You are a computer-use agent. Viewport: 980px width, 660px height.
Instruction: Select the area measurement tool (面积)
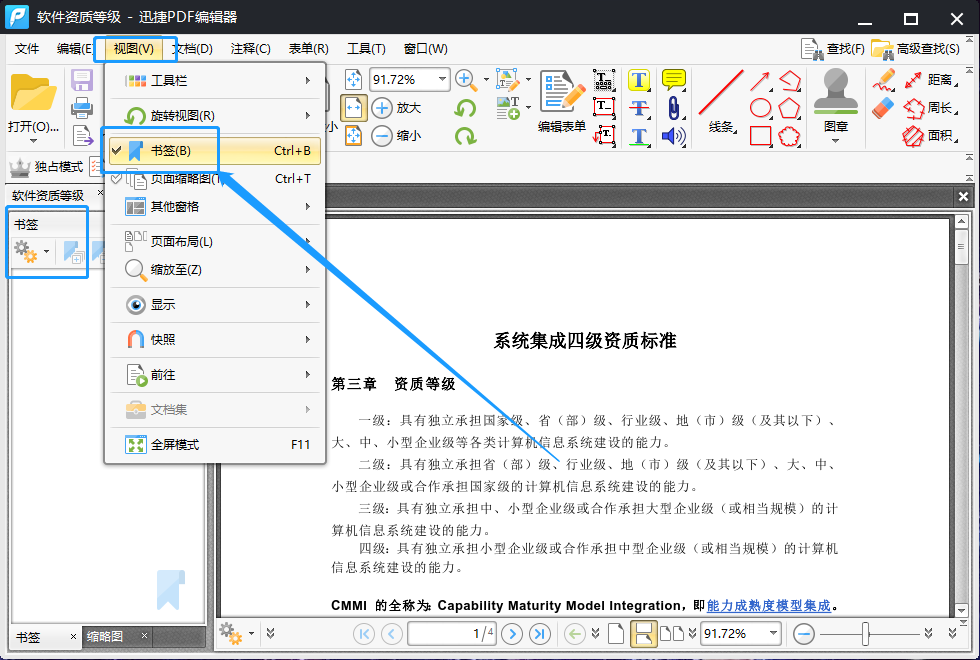click(940, 136)
